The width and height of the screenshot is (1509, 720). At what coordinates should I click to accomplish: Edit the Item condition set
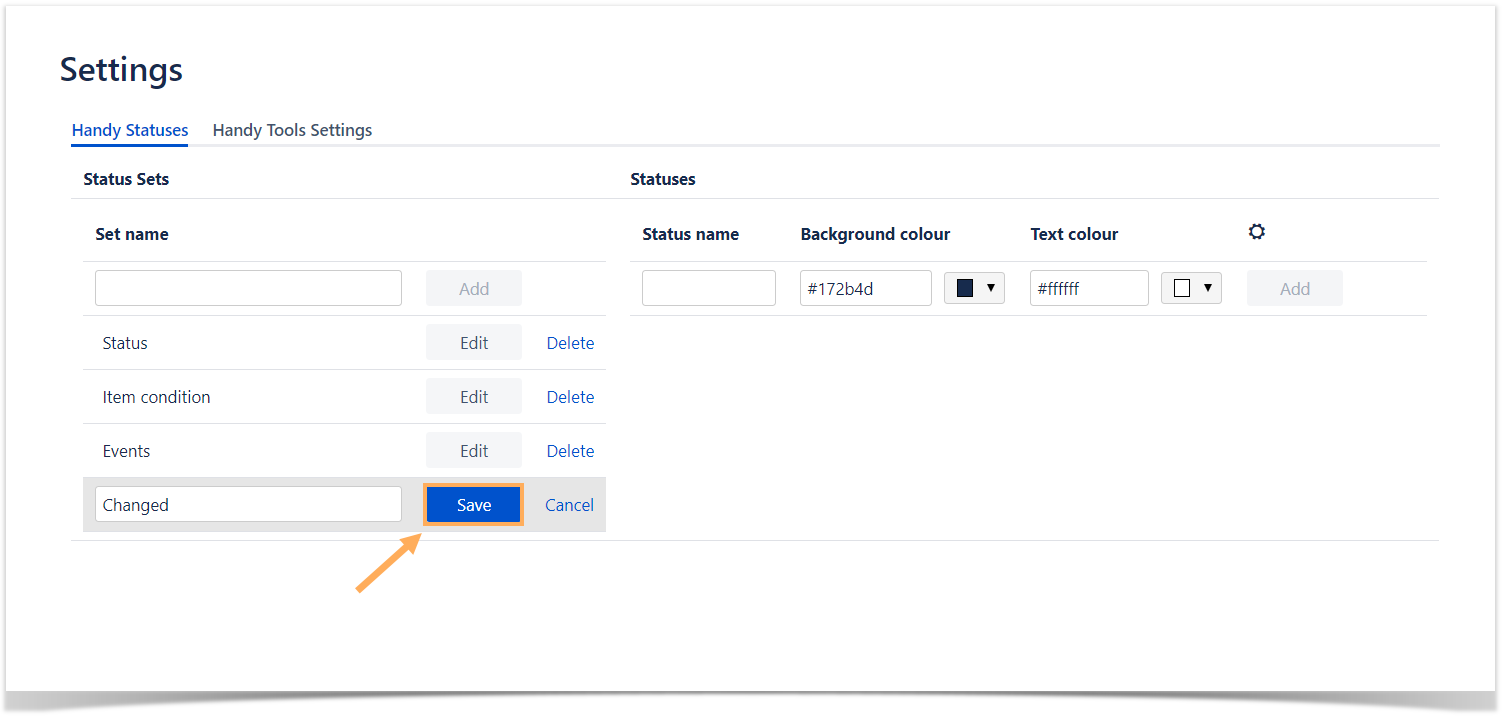[x=474, y=397]
